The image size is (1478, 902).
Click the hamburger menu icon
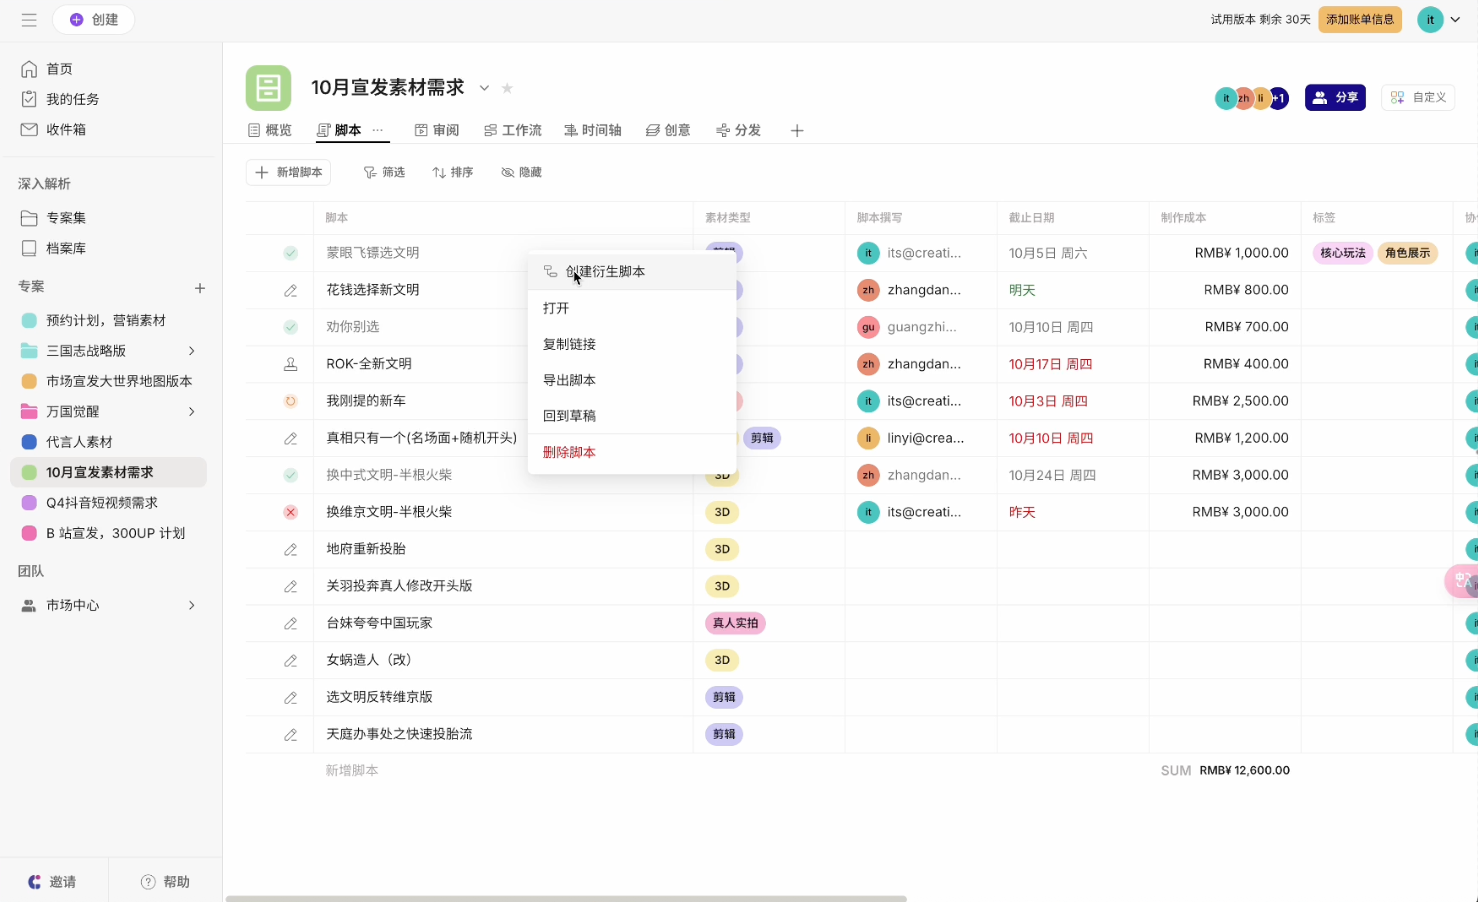coord(29,20)
